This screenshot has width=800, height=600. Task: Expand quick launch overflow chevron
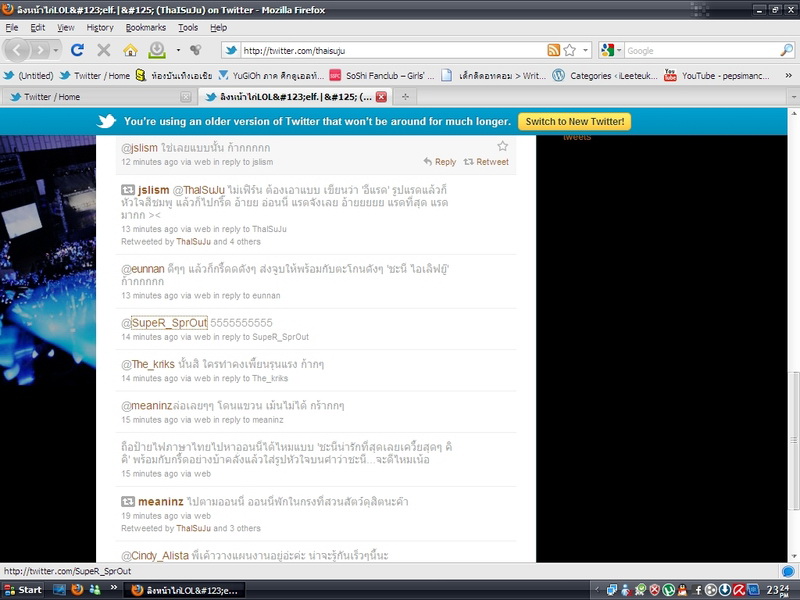point(113,588)
